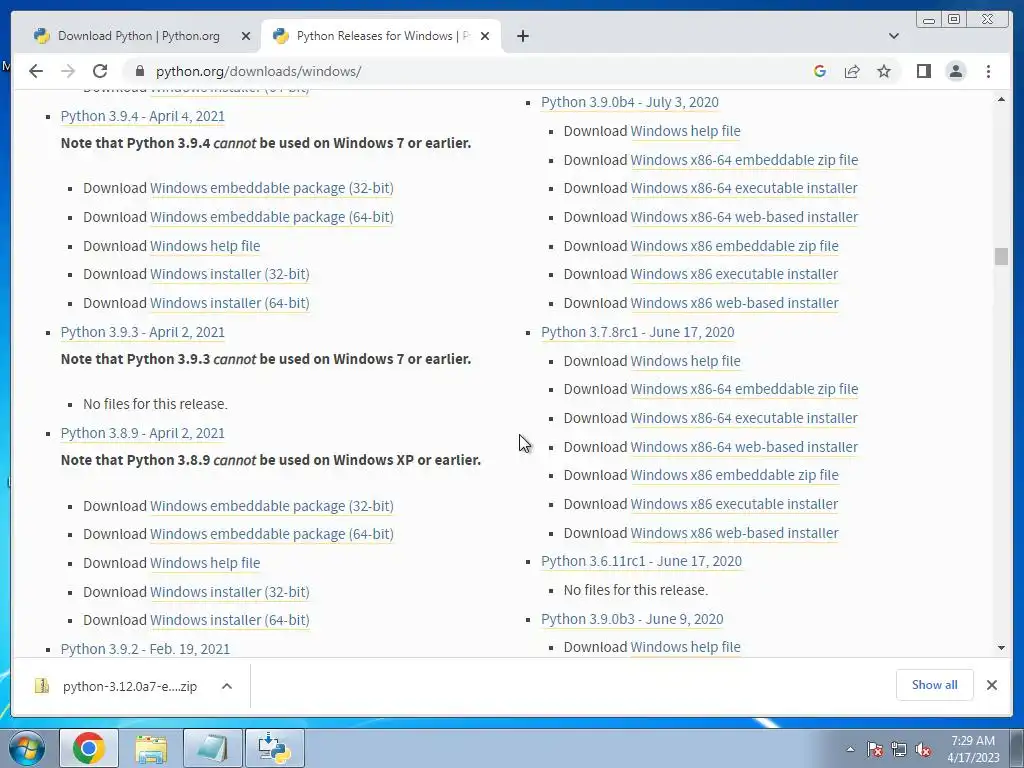This screenshot has width=1024, height=768.
Task: Go back to the previous page
Action: [x=36, y=71]
